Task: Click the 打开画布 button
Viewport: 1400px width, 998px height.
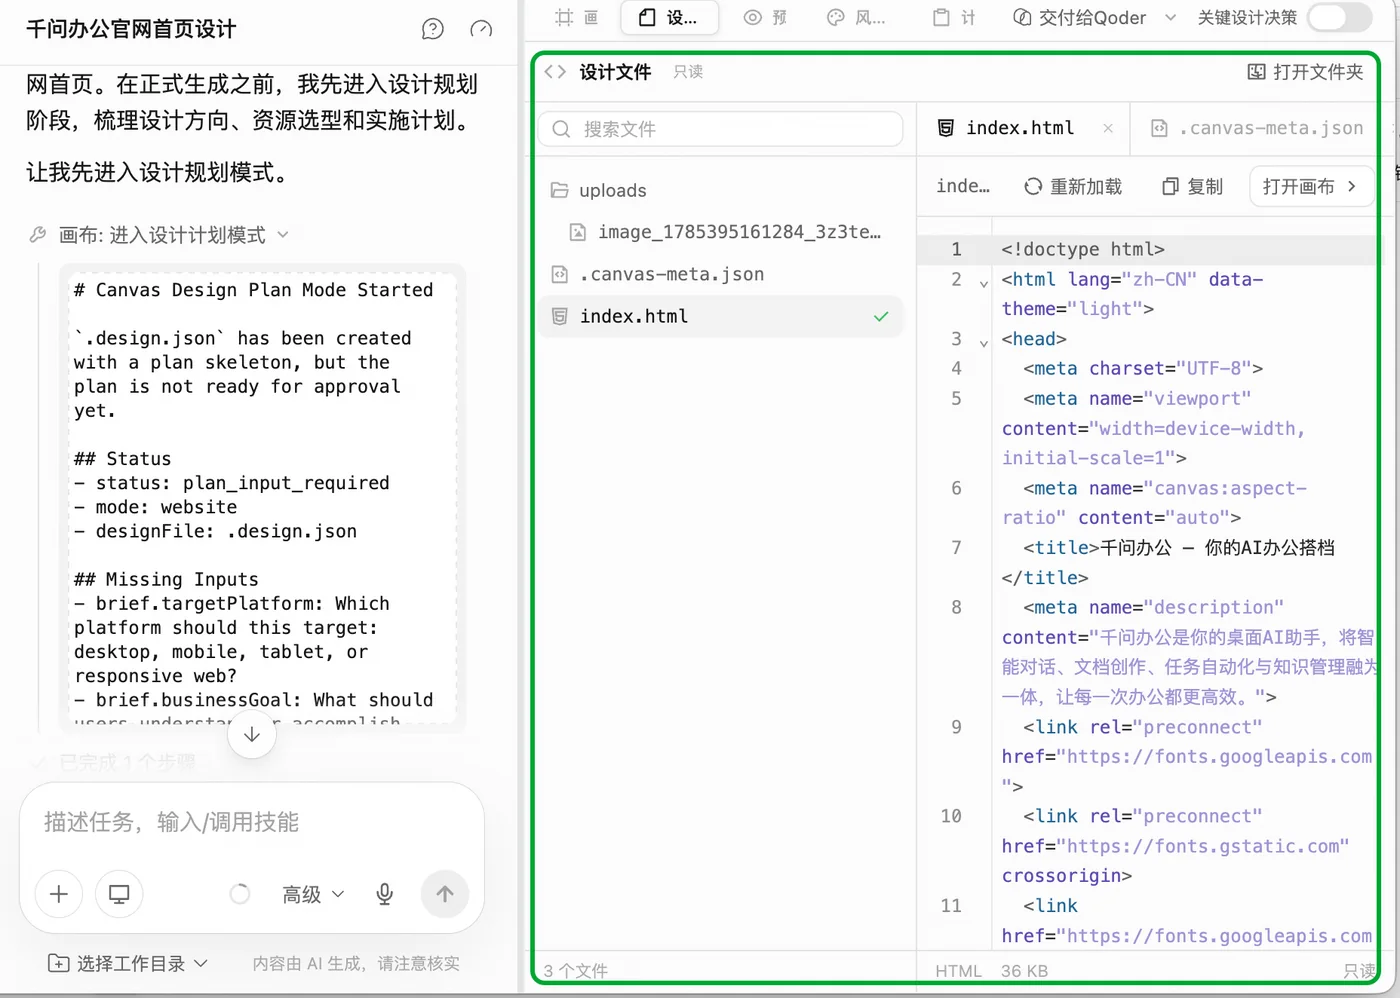Action: (1310, 187)
